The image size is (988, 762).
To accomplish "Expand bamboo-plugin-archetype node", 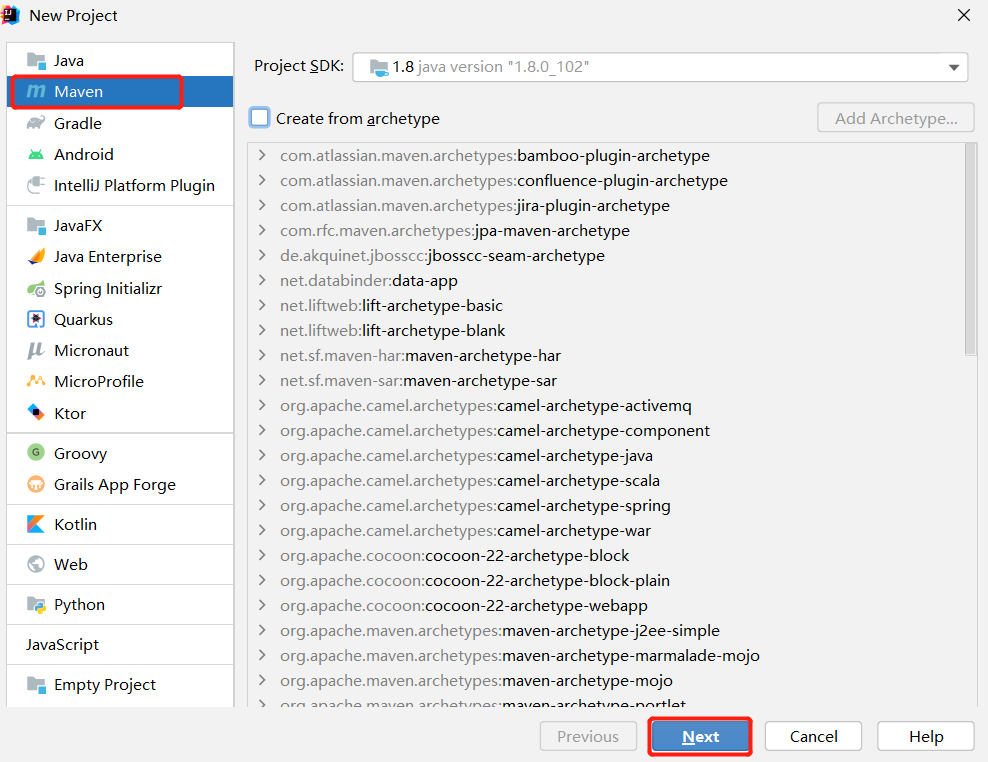I will (x=262, y=155).
